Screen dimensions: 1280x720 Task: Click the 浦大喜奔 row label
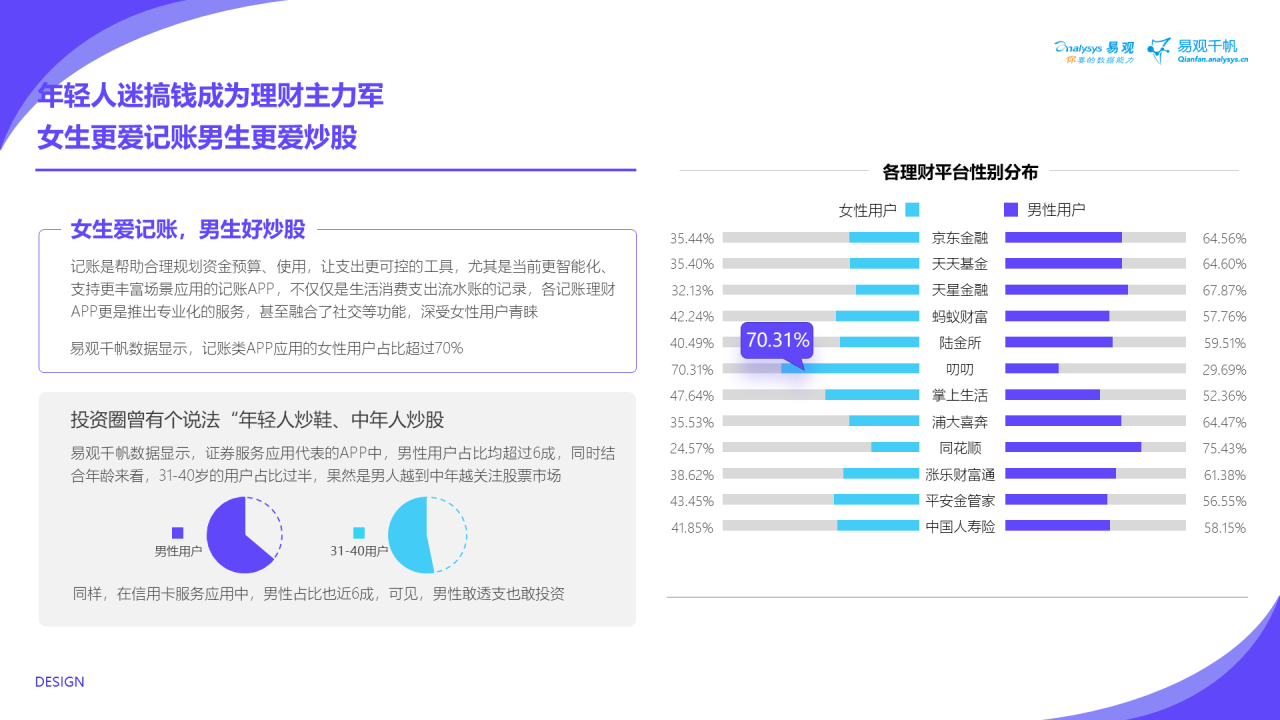(x=960, y=421)
